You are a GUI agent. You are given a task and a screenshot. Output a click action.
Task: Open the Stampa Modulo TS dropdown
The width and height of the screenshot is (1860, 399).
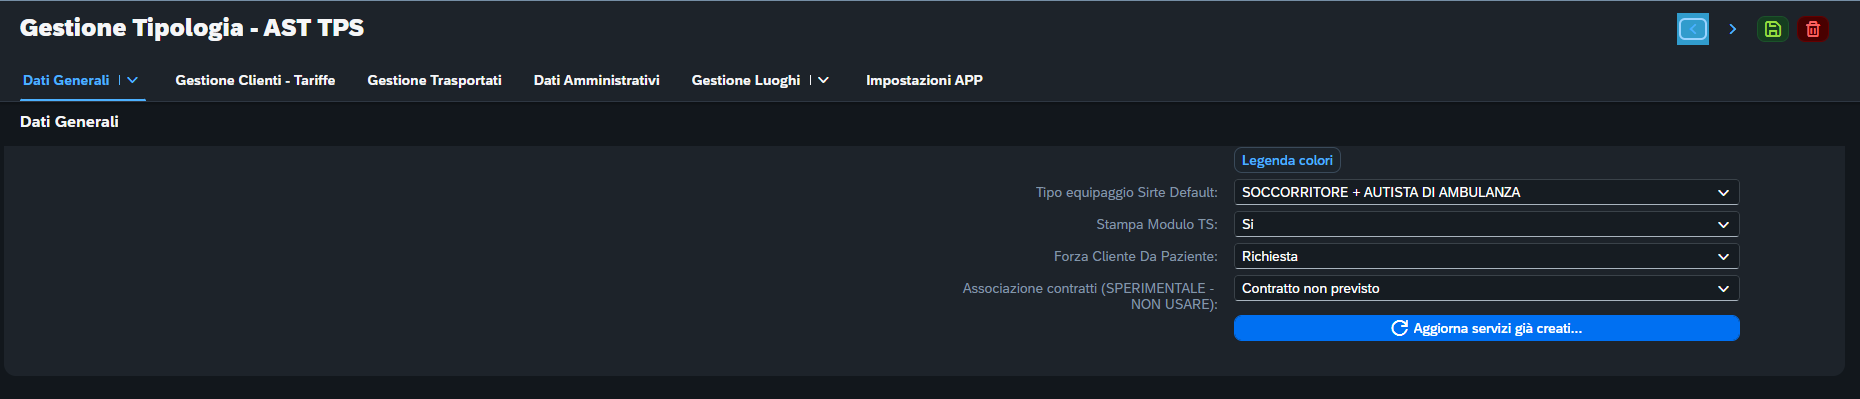[x=1486, y=224]
